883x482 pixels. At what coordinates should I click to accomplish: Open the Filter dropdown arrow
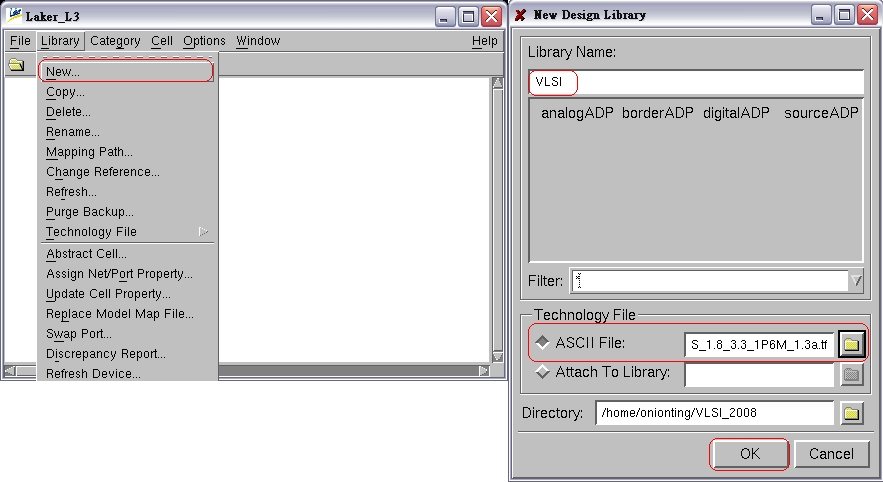856,280
